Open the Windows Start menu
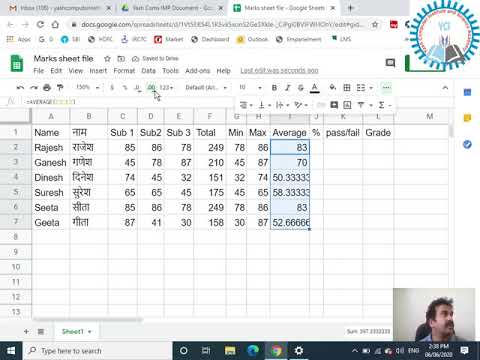This screenshot has height=360, width=480. point(11,351)
